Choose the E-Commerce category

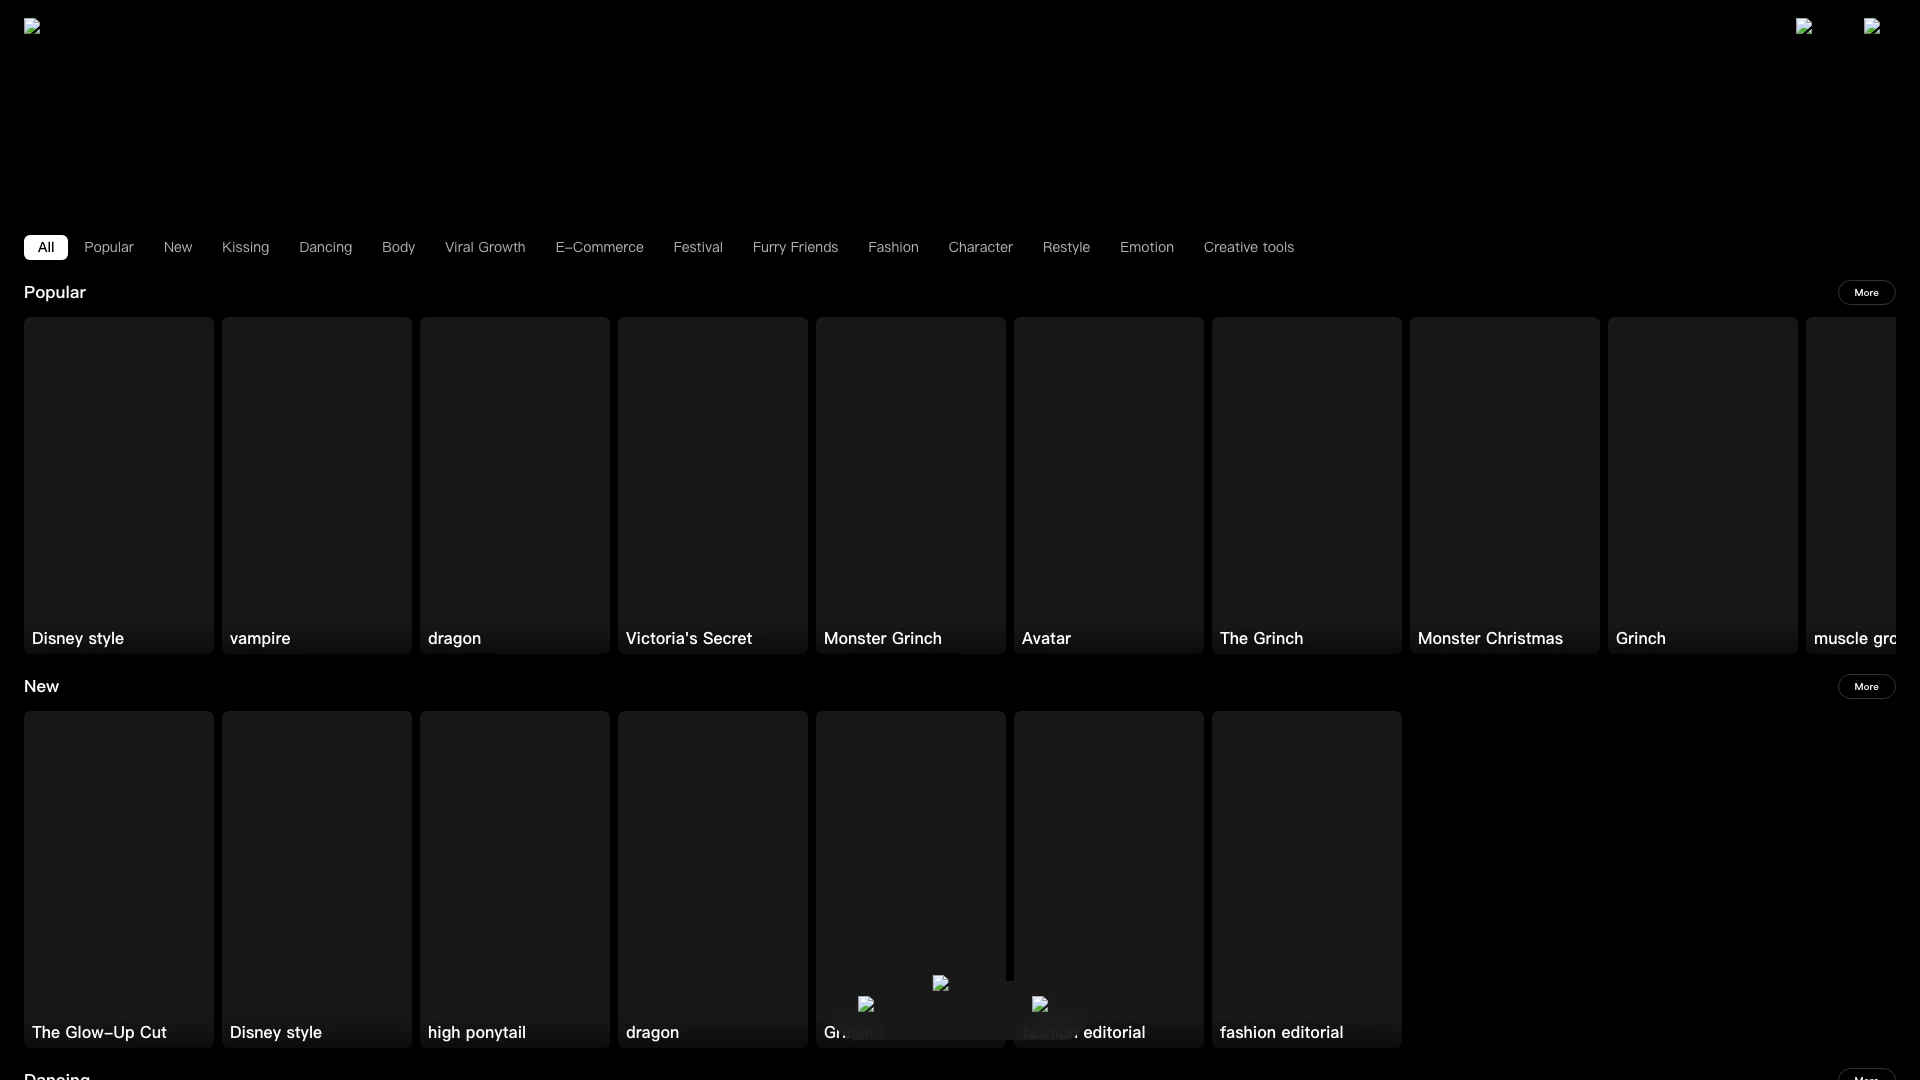[599, 247]
